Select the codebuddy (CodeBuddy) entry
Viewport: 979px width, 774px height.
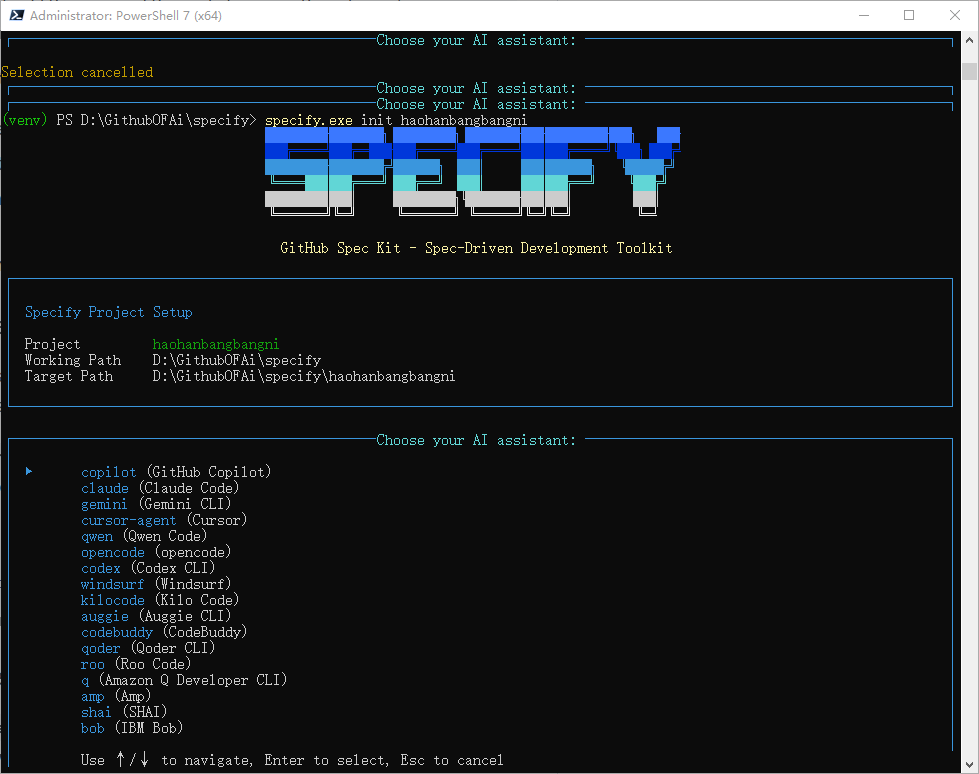coord(164,632)
